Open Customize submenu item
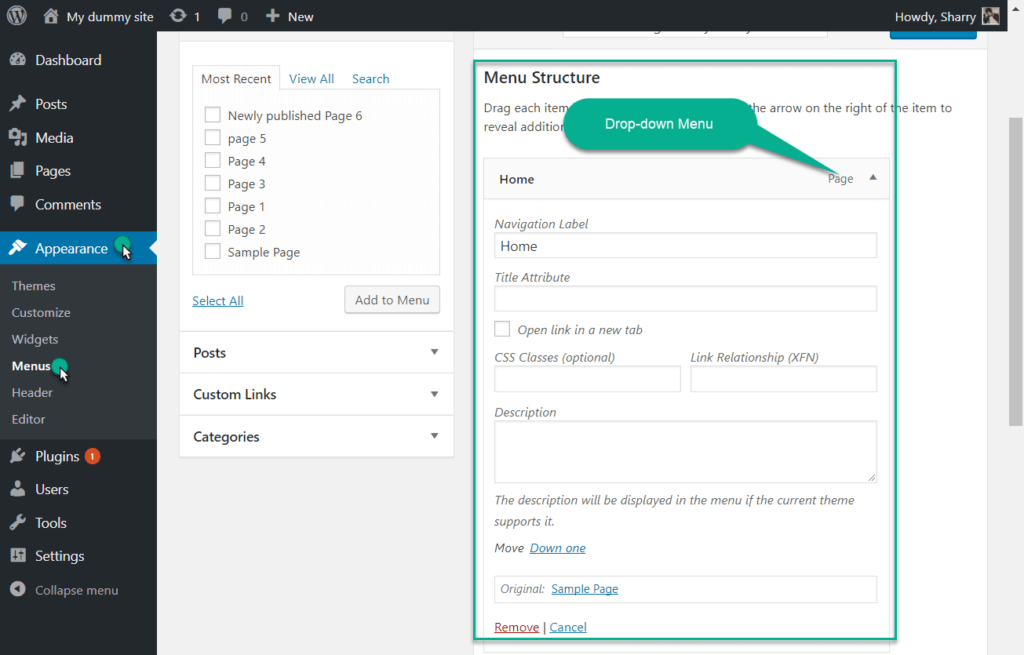The width and height of the screenshot is (1024, 655). click(40, 313)
